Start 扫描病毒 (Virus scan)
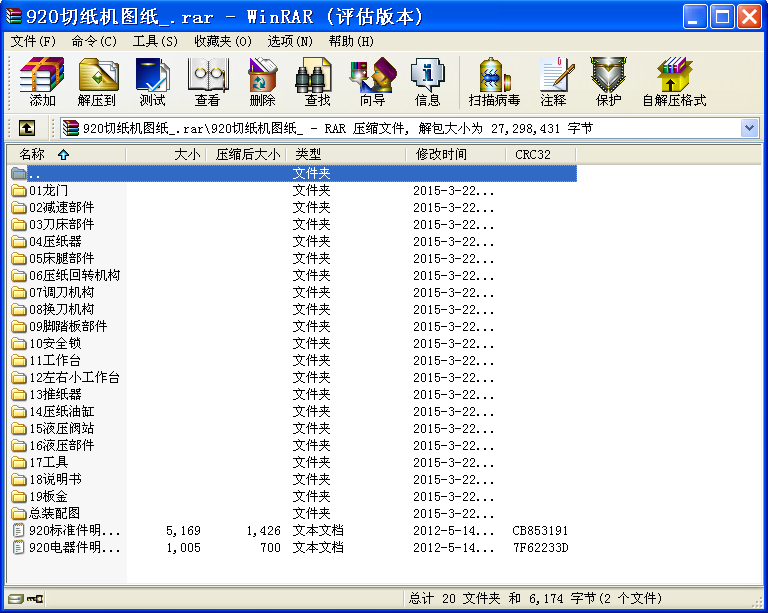768x613 pixels. [494, 81]
